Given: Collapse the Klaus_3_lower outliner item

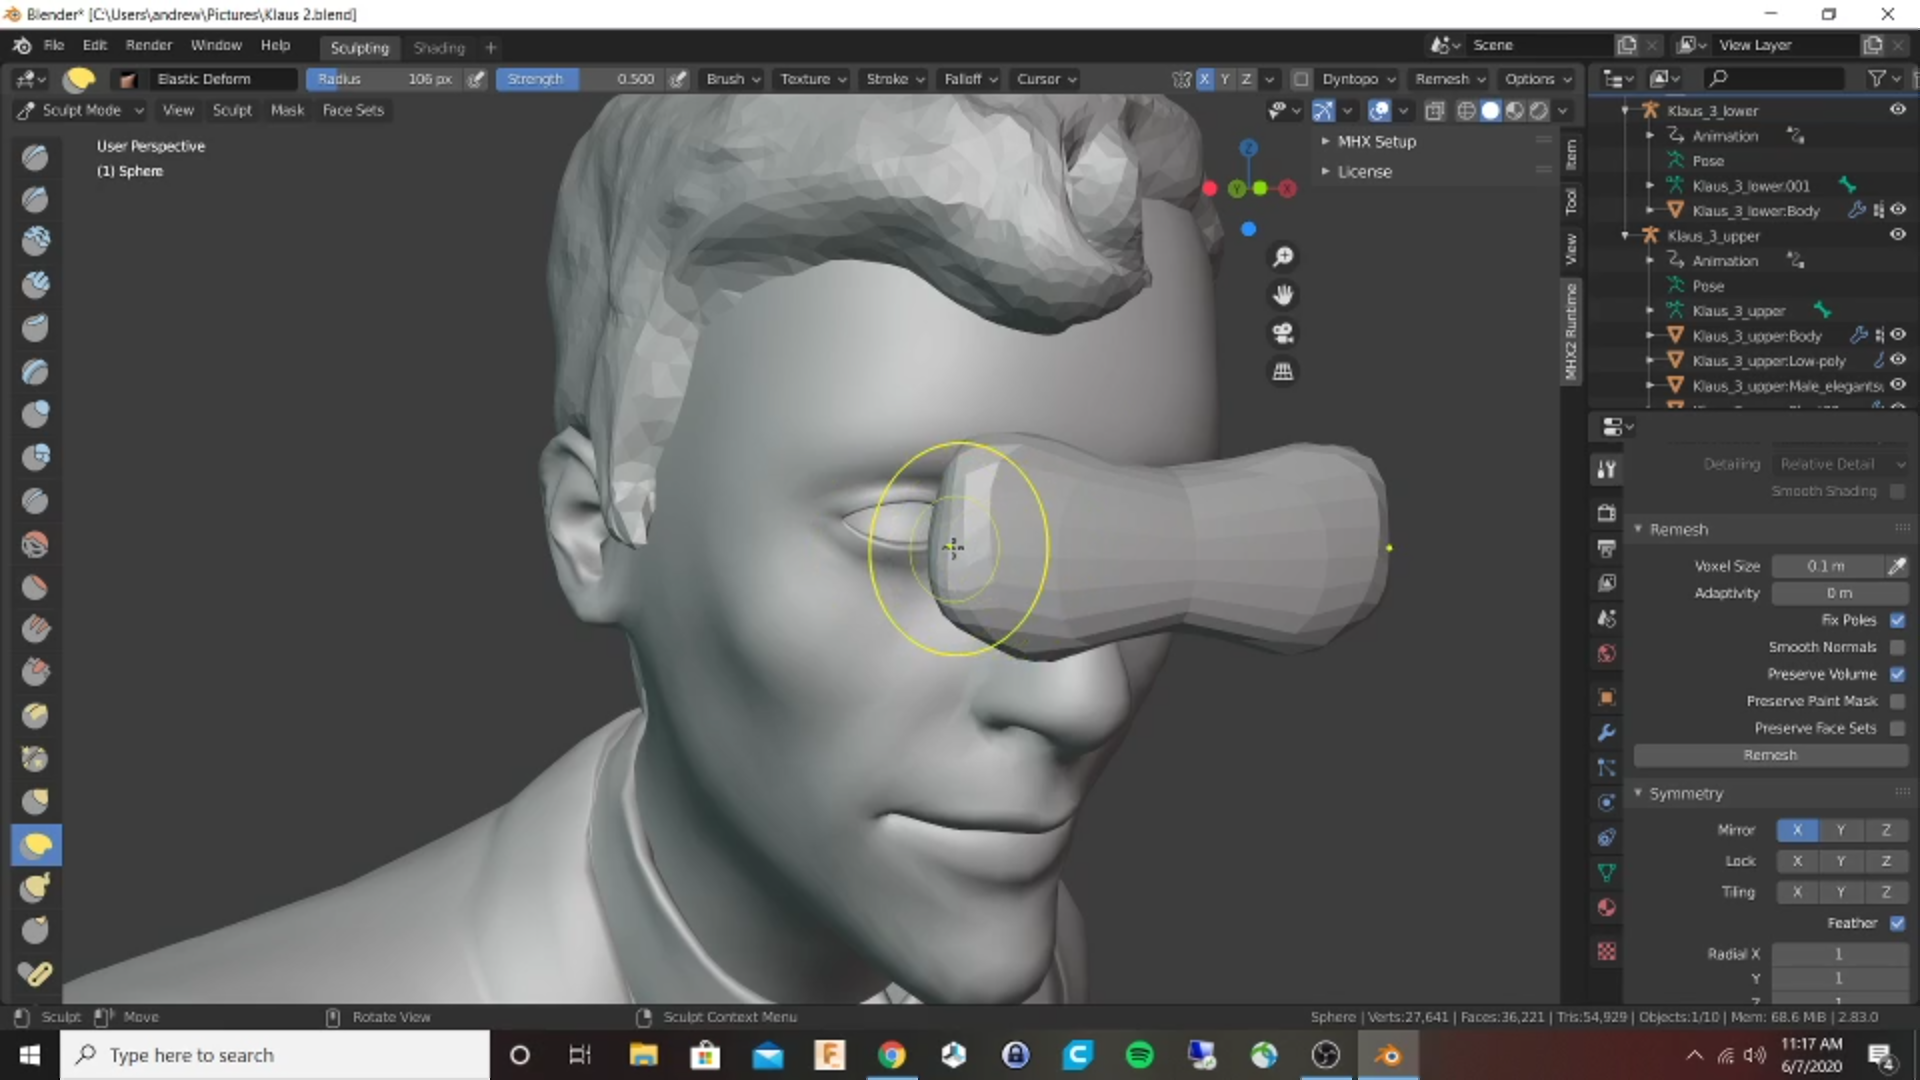Looking at the screenshot, I should click(x=1624, y=110).
